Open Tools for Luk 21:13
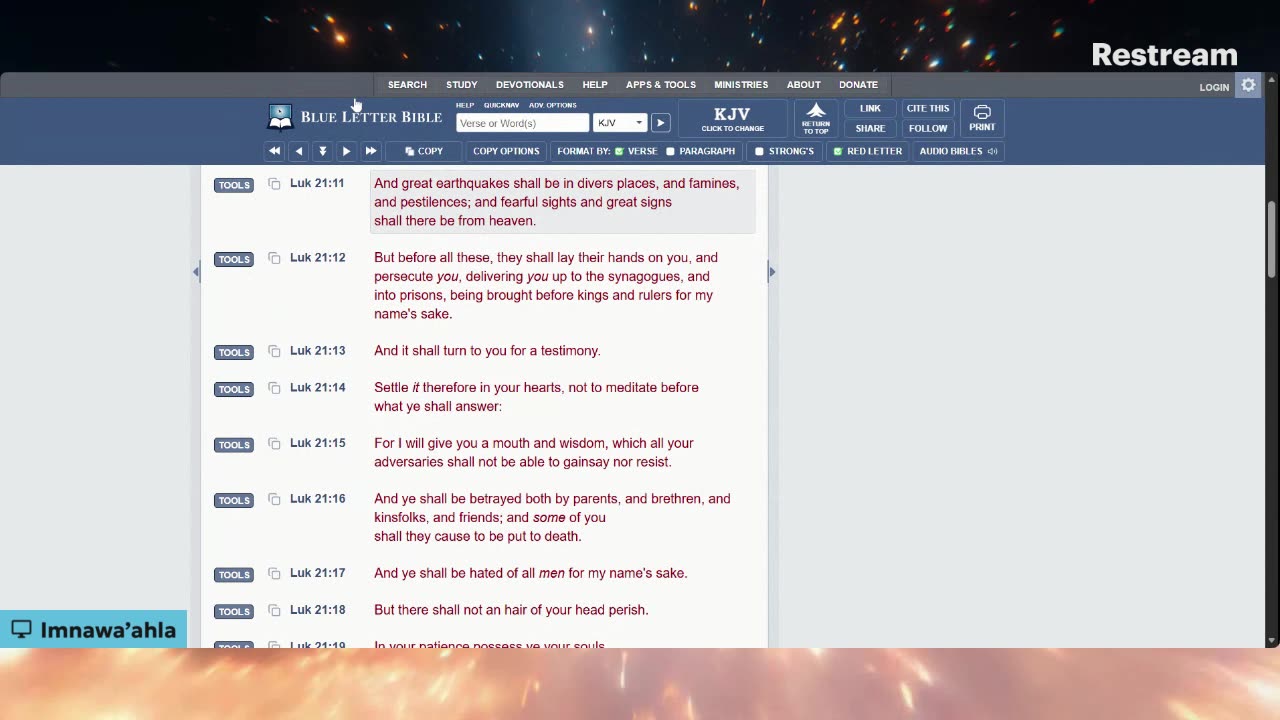Viewport: 1280px width, 720px height. [234, 353]
